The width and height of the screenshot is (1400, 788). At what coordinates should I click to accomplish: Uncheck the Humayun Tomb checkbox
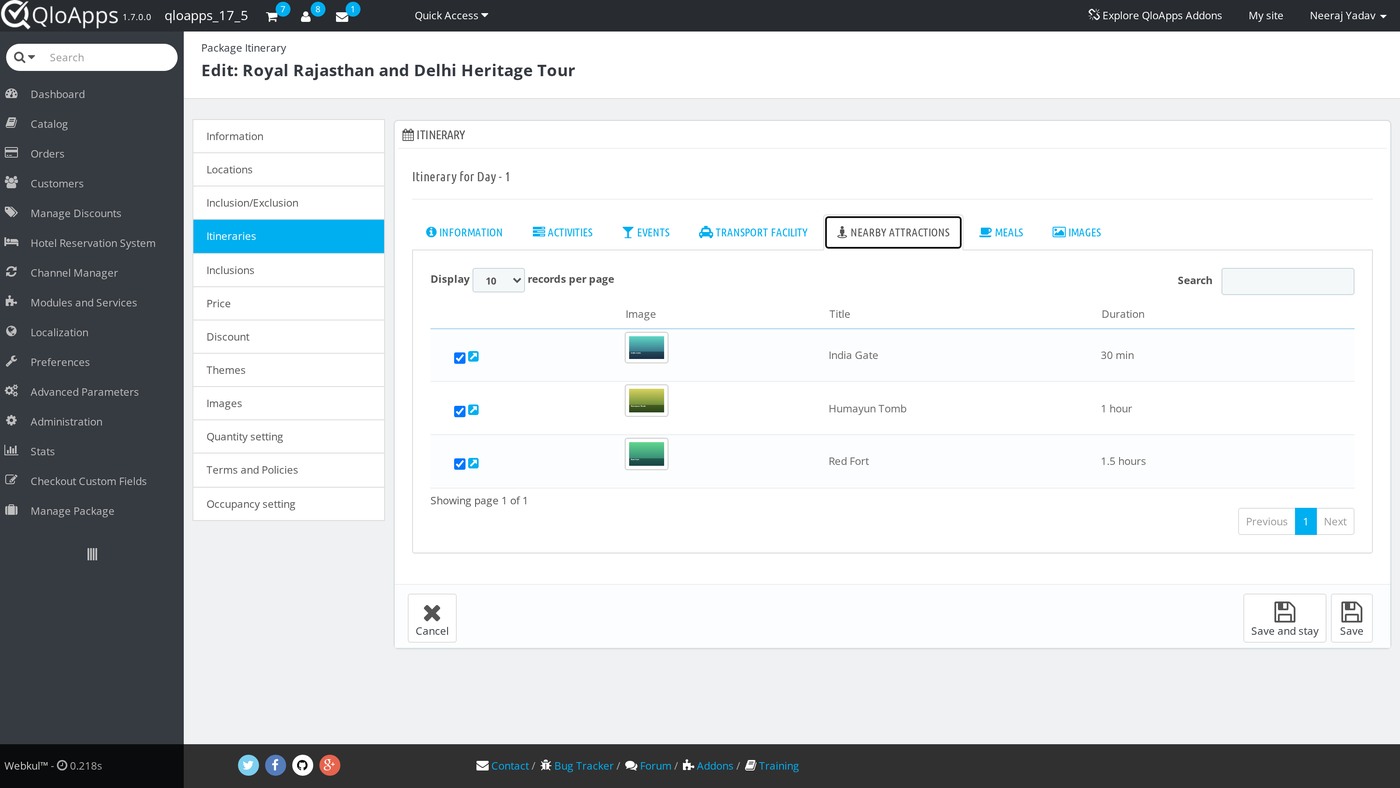[460, 411]
